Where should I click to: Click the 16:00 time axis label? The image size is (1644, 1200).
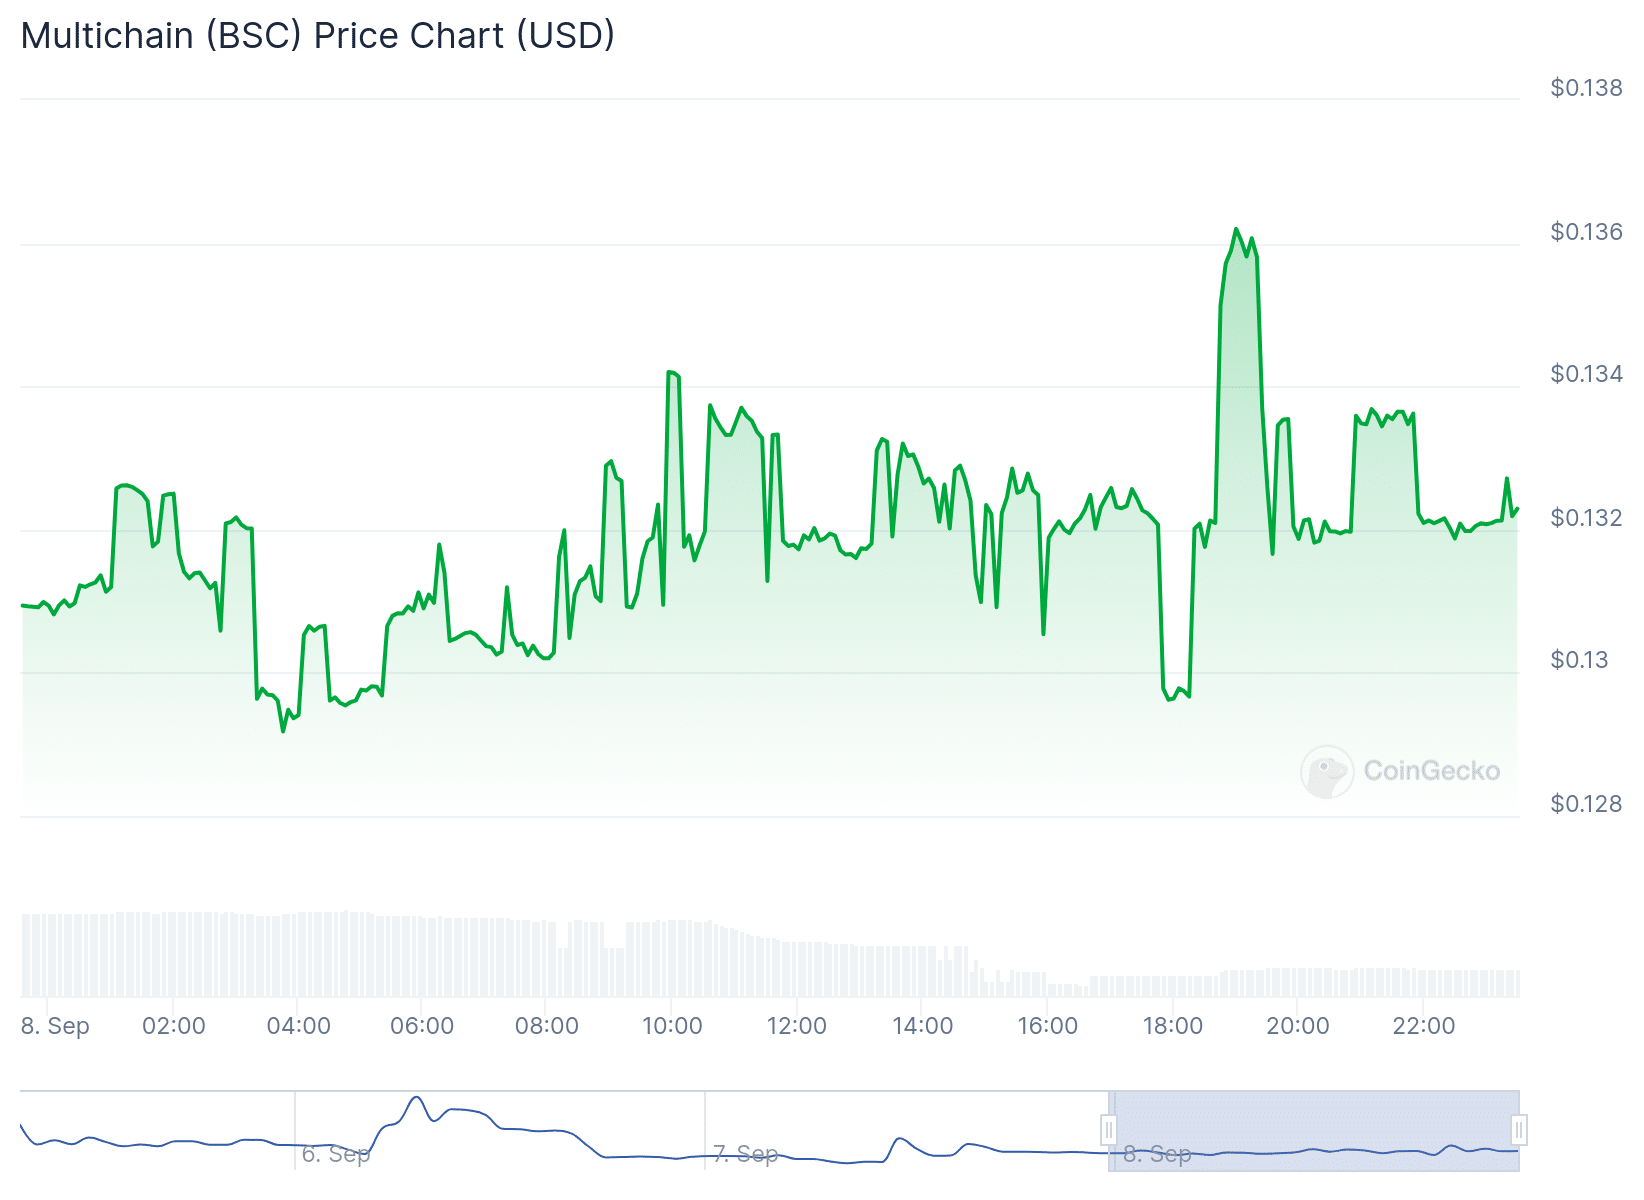[x=1048, y=1026]
